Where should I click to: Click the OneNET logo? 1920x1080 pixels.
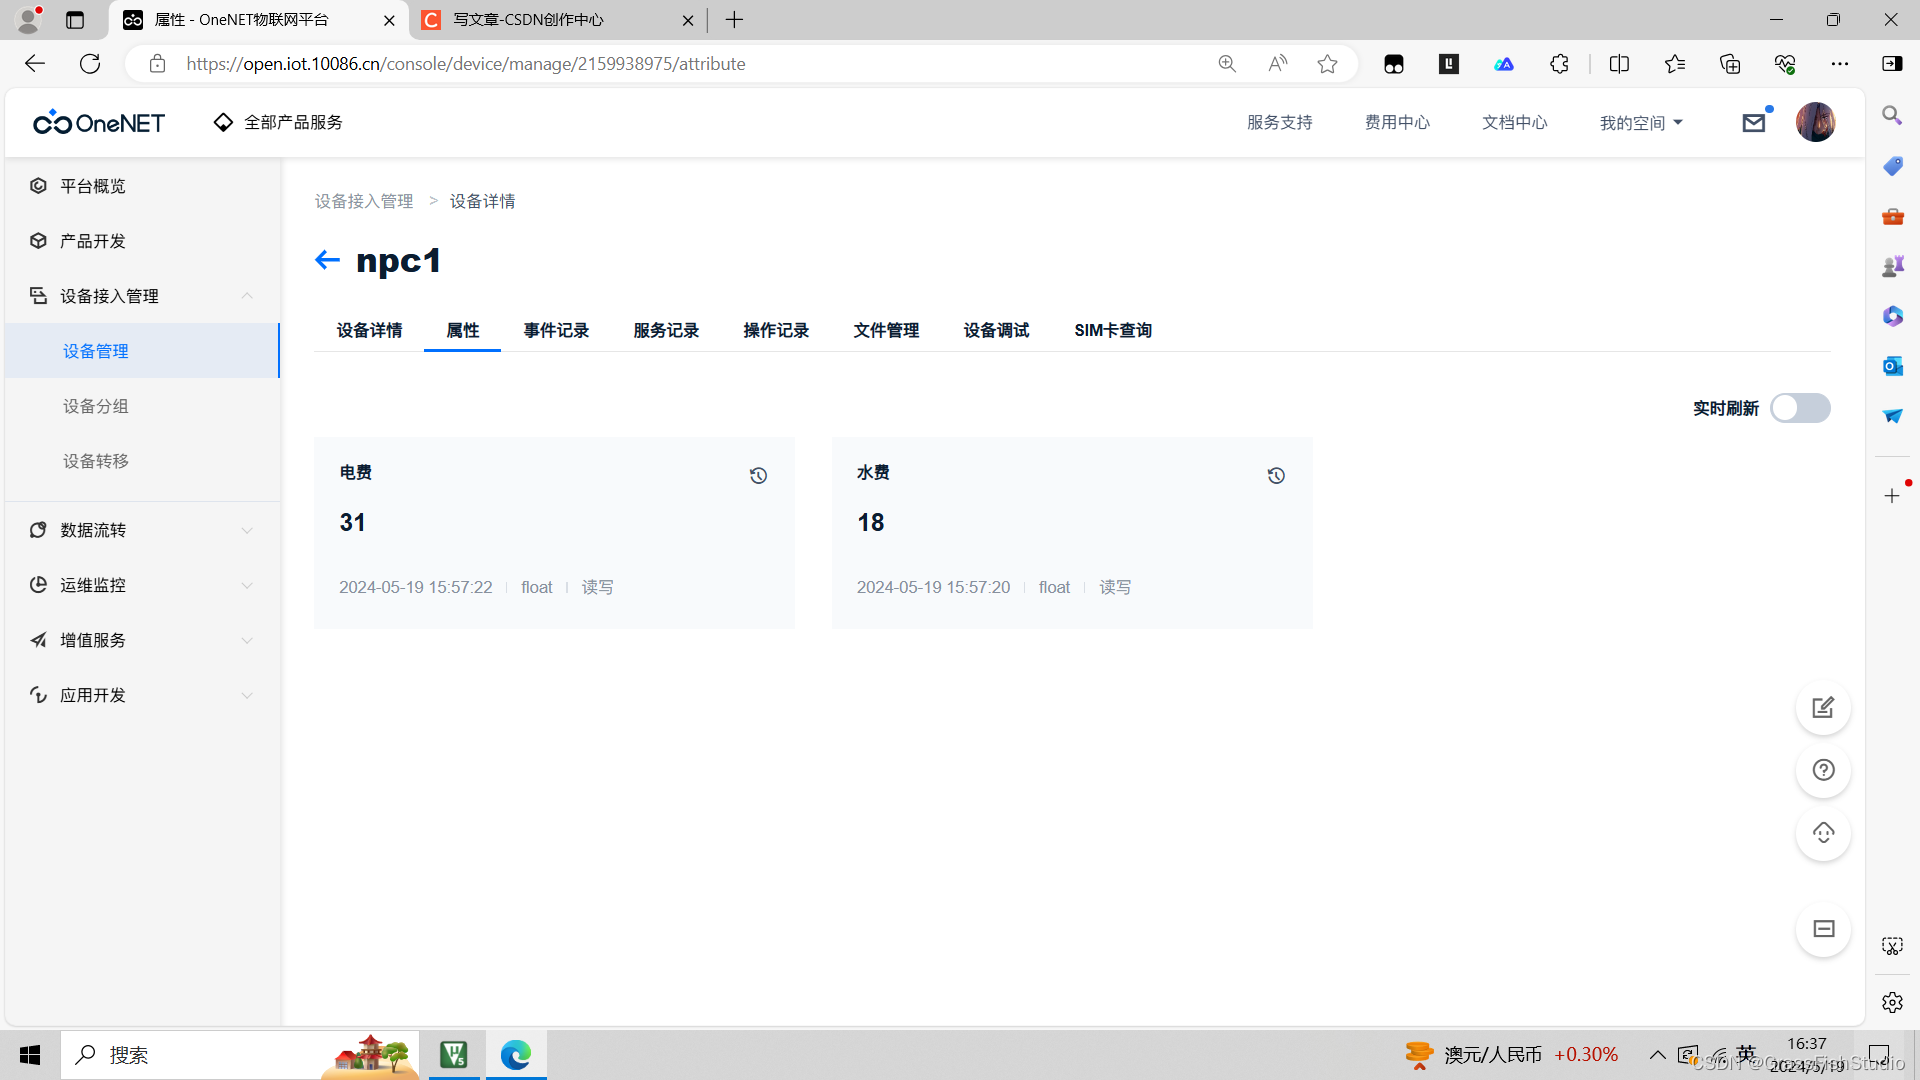99,123
